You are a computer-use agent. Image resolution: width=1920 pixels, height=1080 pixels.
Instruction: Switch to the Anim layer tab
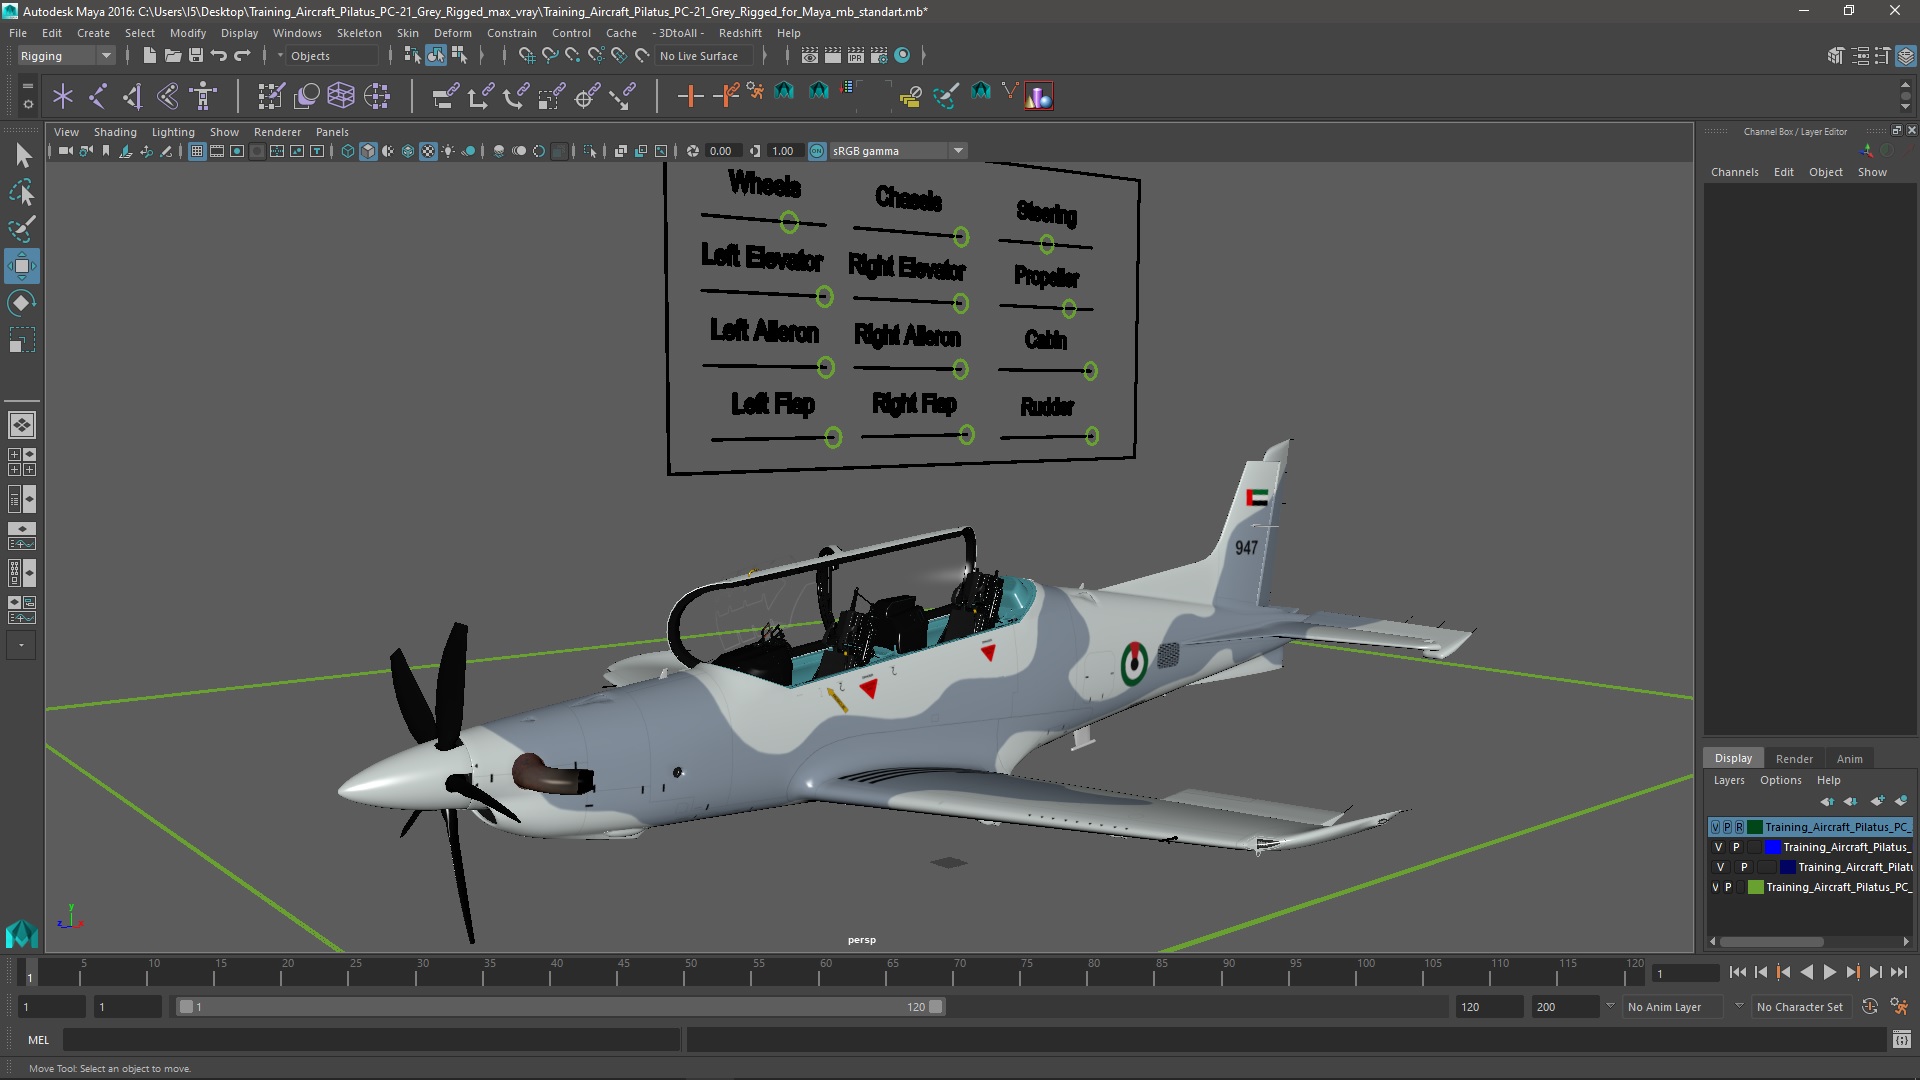click(1849, 759)
